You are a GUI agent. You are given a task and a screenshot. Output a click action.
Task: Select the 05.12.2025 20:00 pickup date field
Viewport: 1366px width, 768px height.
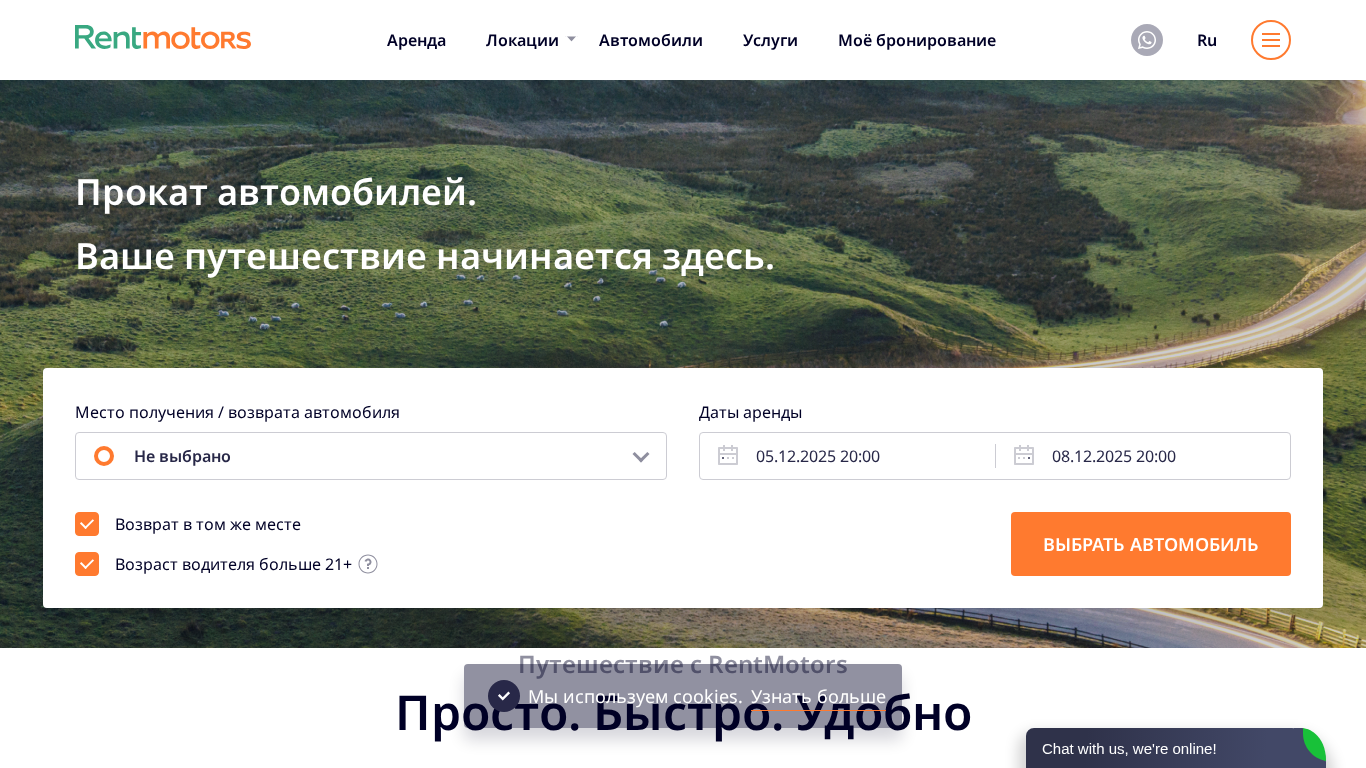pyautogui.click(x=847, y=456)
